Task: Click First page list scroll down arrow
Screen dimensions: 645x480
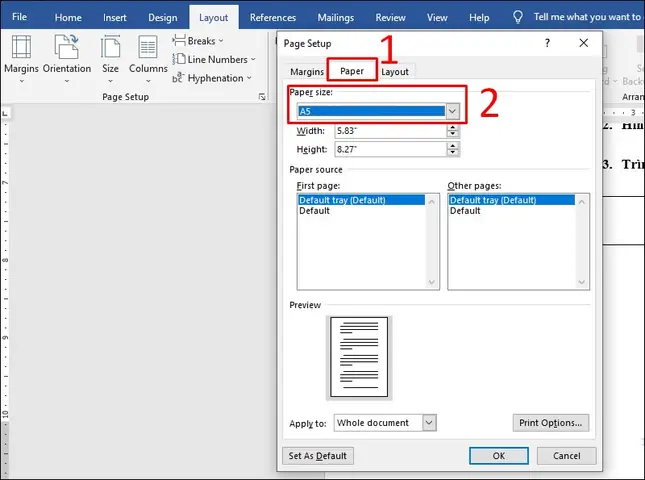Action: (432, 282)
